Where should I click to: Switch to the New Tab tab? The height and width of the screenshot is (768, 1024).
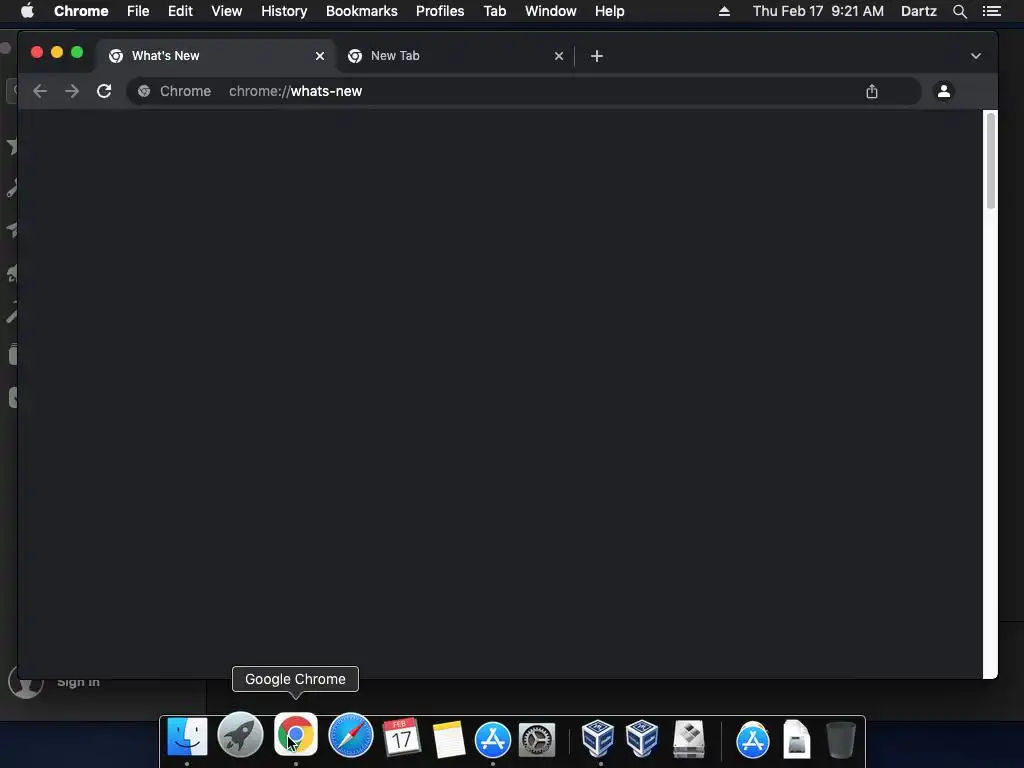coord(455,56)
